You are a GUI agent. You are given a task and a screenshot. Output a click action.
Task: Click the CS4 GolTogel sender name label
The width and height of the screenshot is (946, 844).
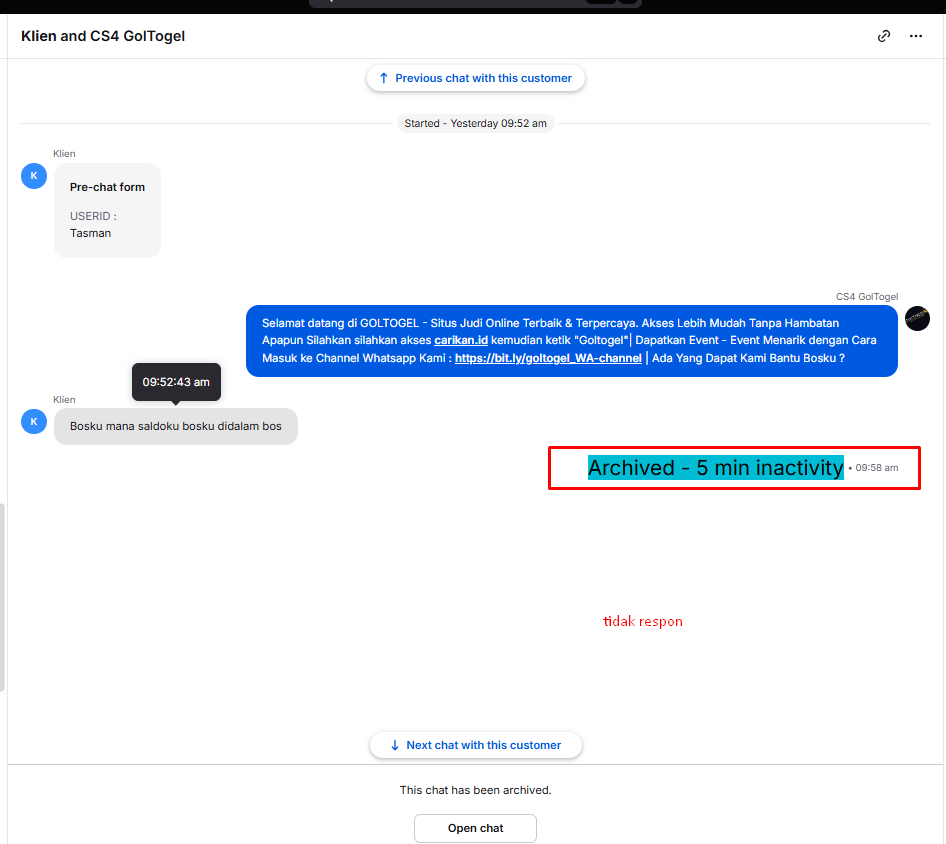867,297
